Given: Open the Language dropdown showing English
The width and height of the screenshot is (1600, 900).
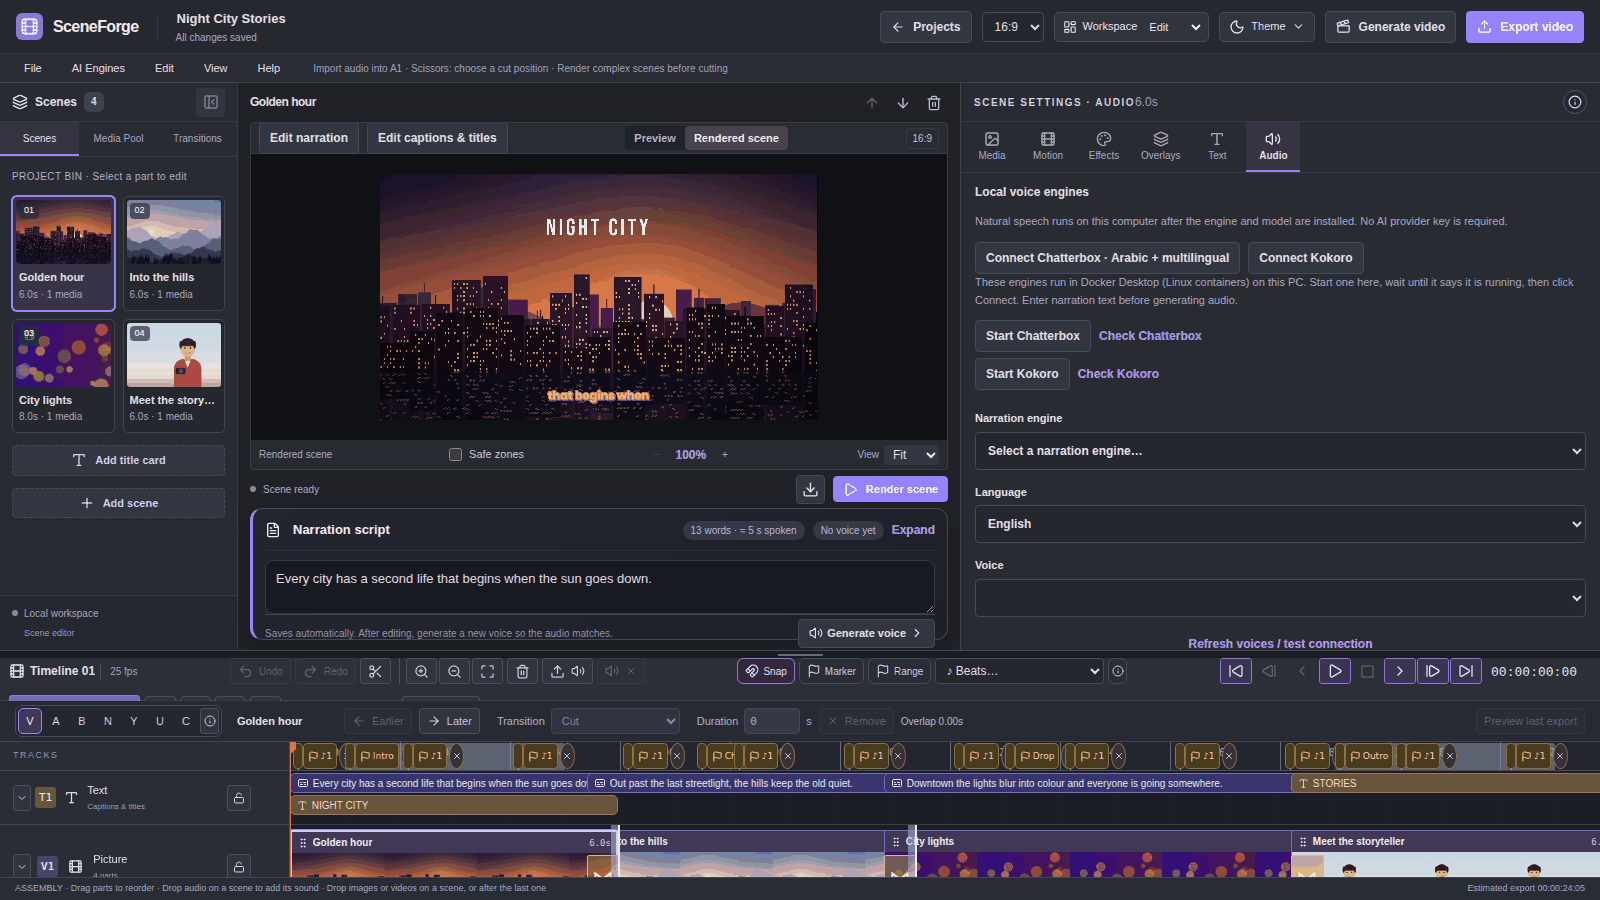Looking at the screenshot, I should pyautogui.click(x=1280, y=524).
